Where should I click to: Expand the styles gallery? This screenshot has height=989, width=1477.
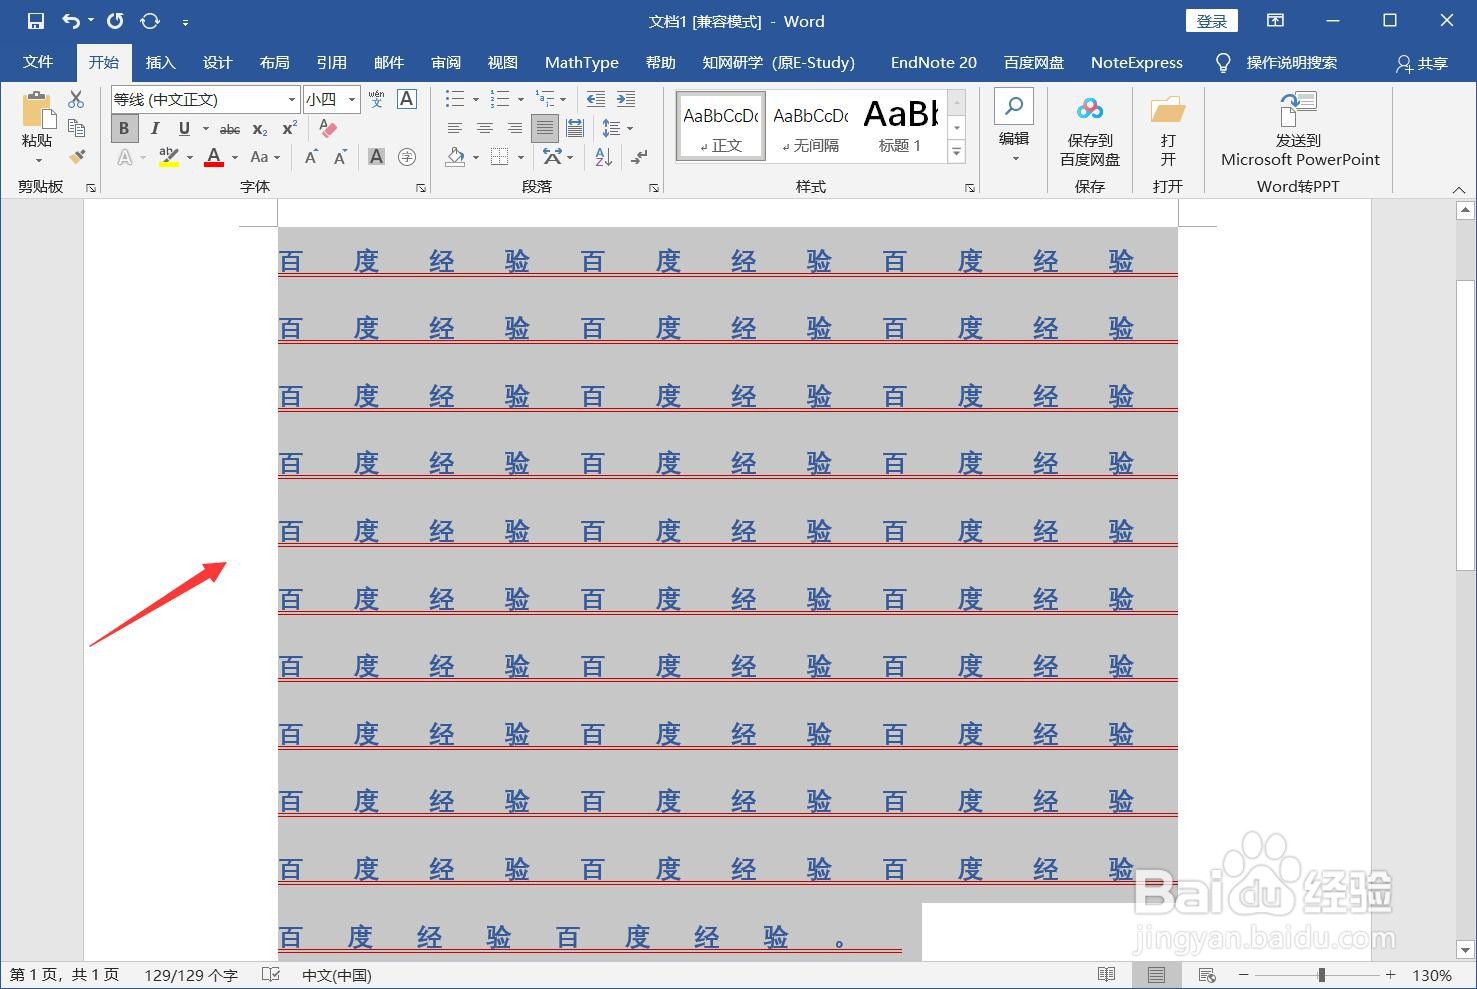(x=957, y=152)
